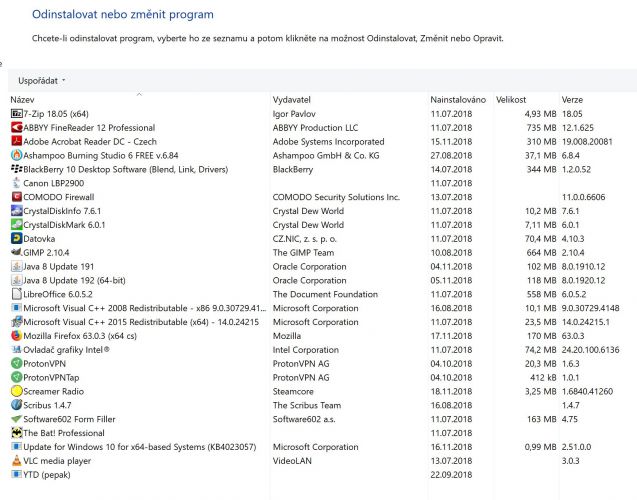The image size is (637, 500).
Task: Click install date 27.08.2018
Action: coord(451,155)
